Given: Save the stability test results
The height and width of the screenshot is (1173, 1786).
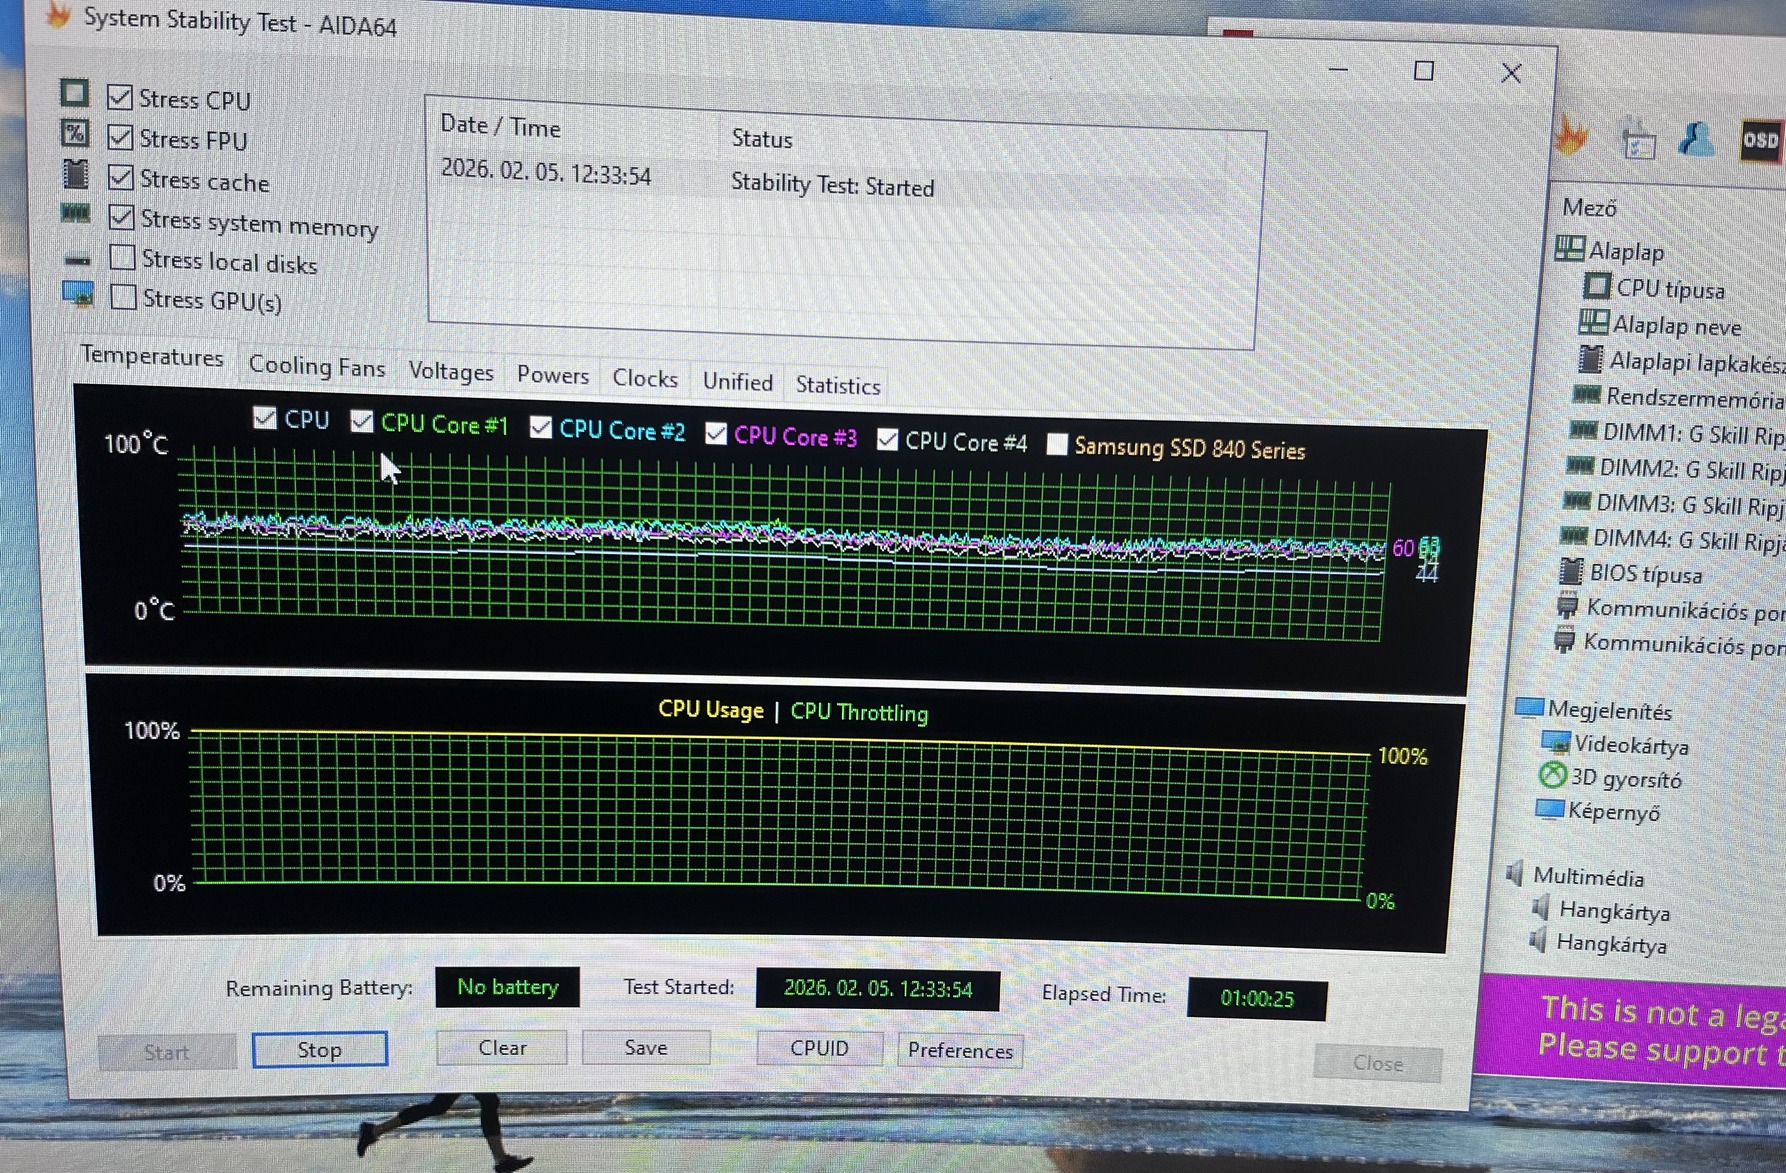Looking at the screenshot, I should 646,1047.
